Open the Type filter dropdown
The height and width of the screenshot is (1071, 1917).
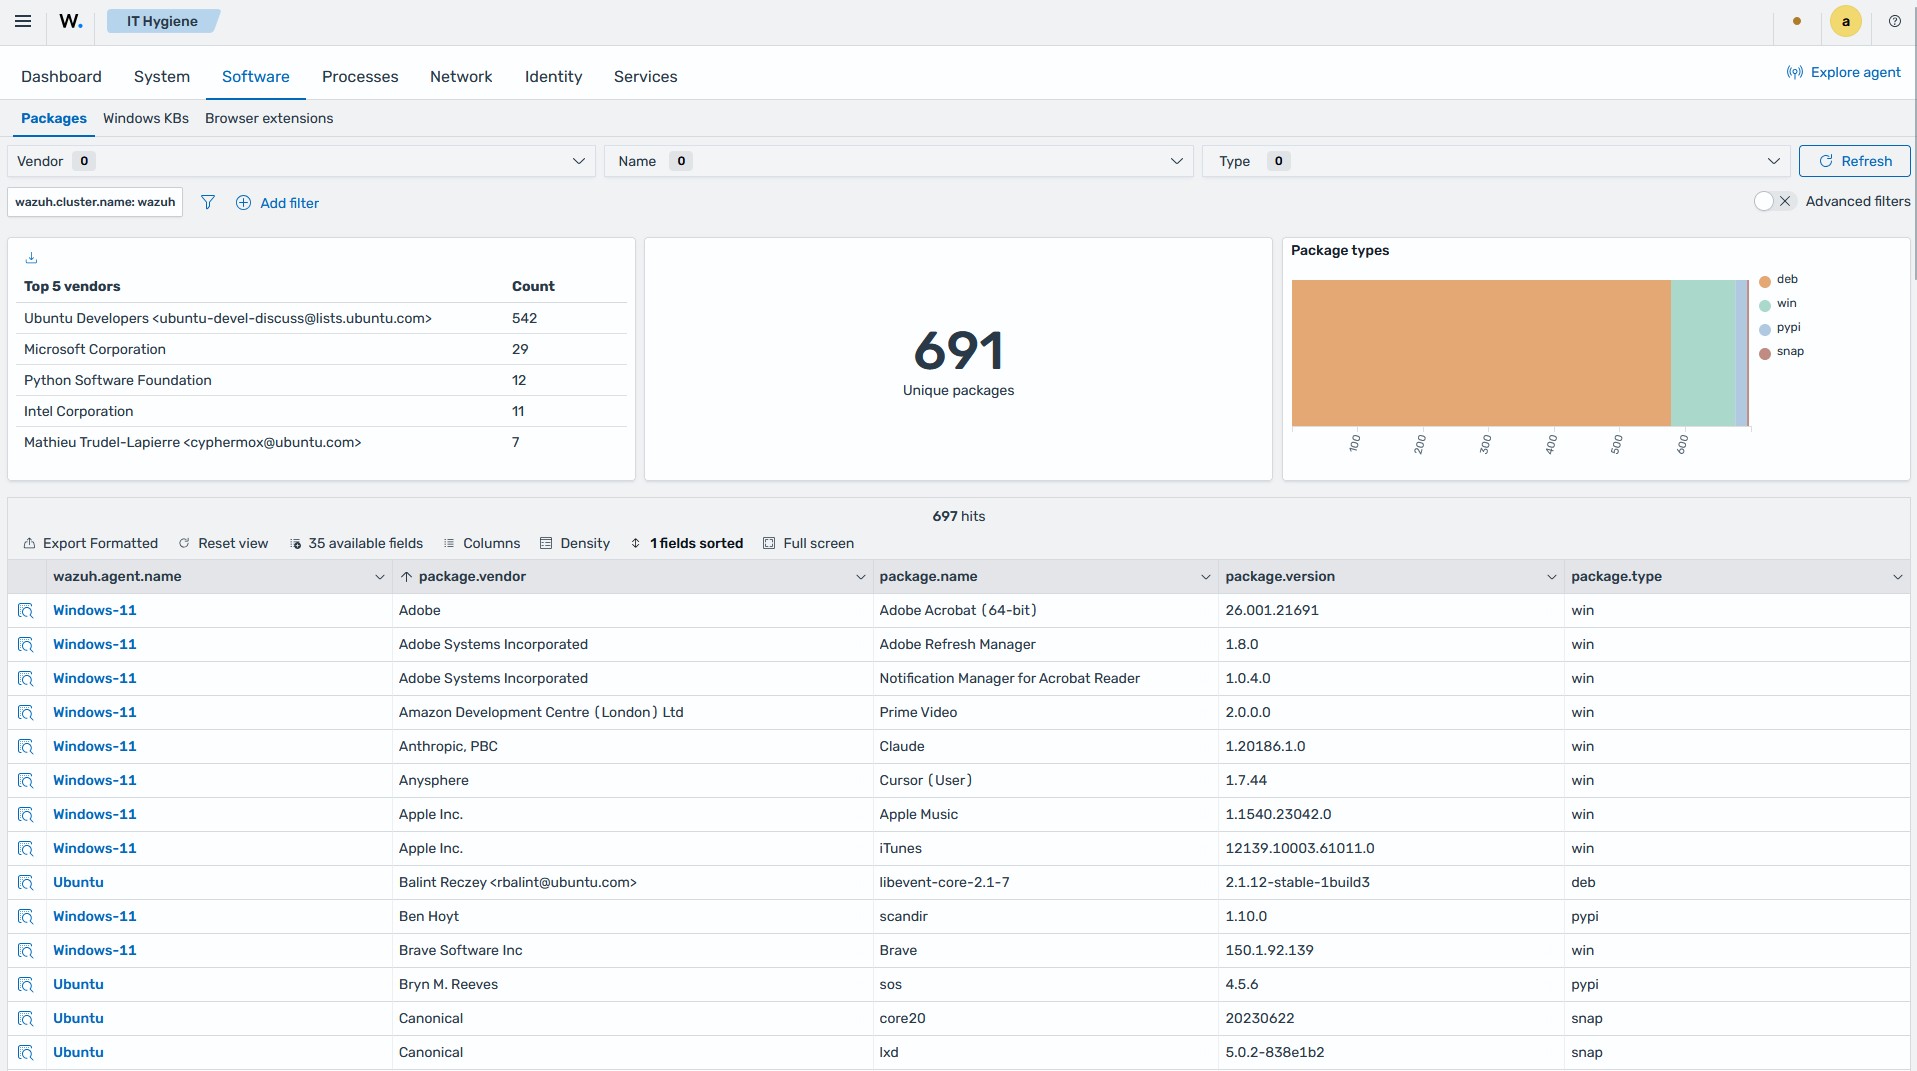[x=1496, y=161]
